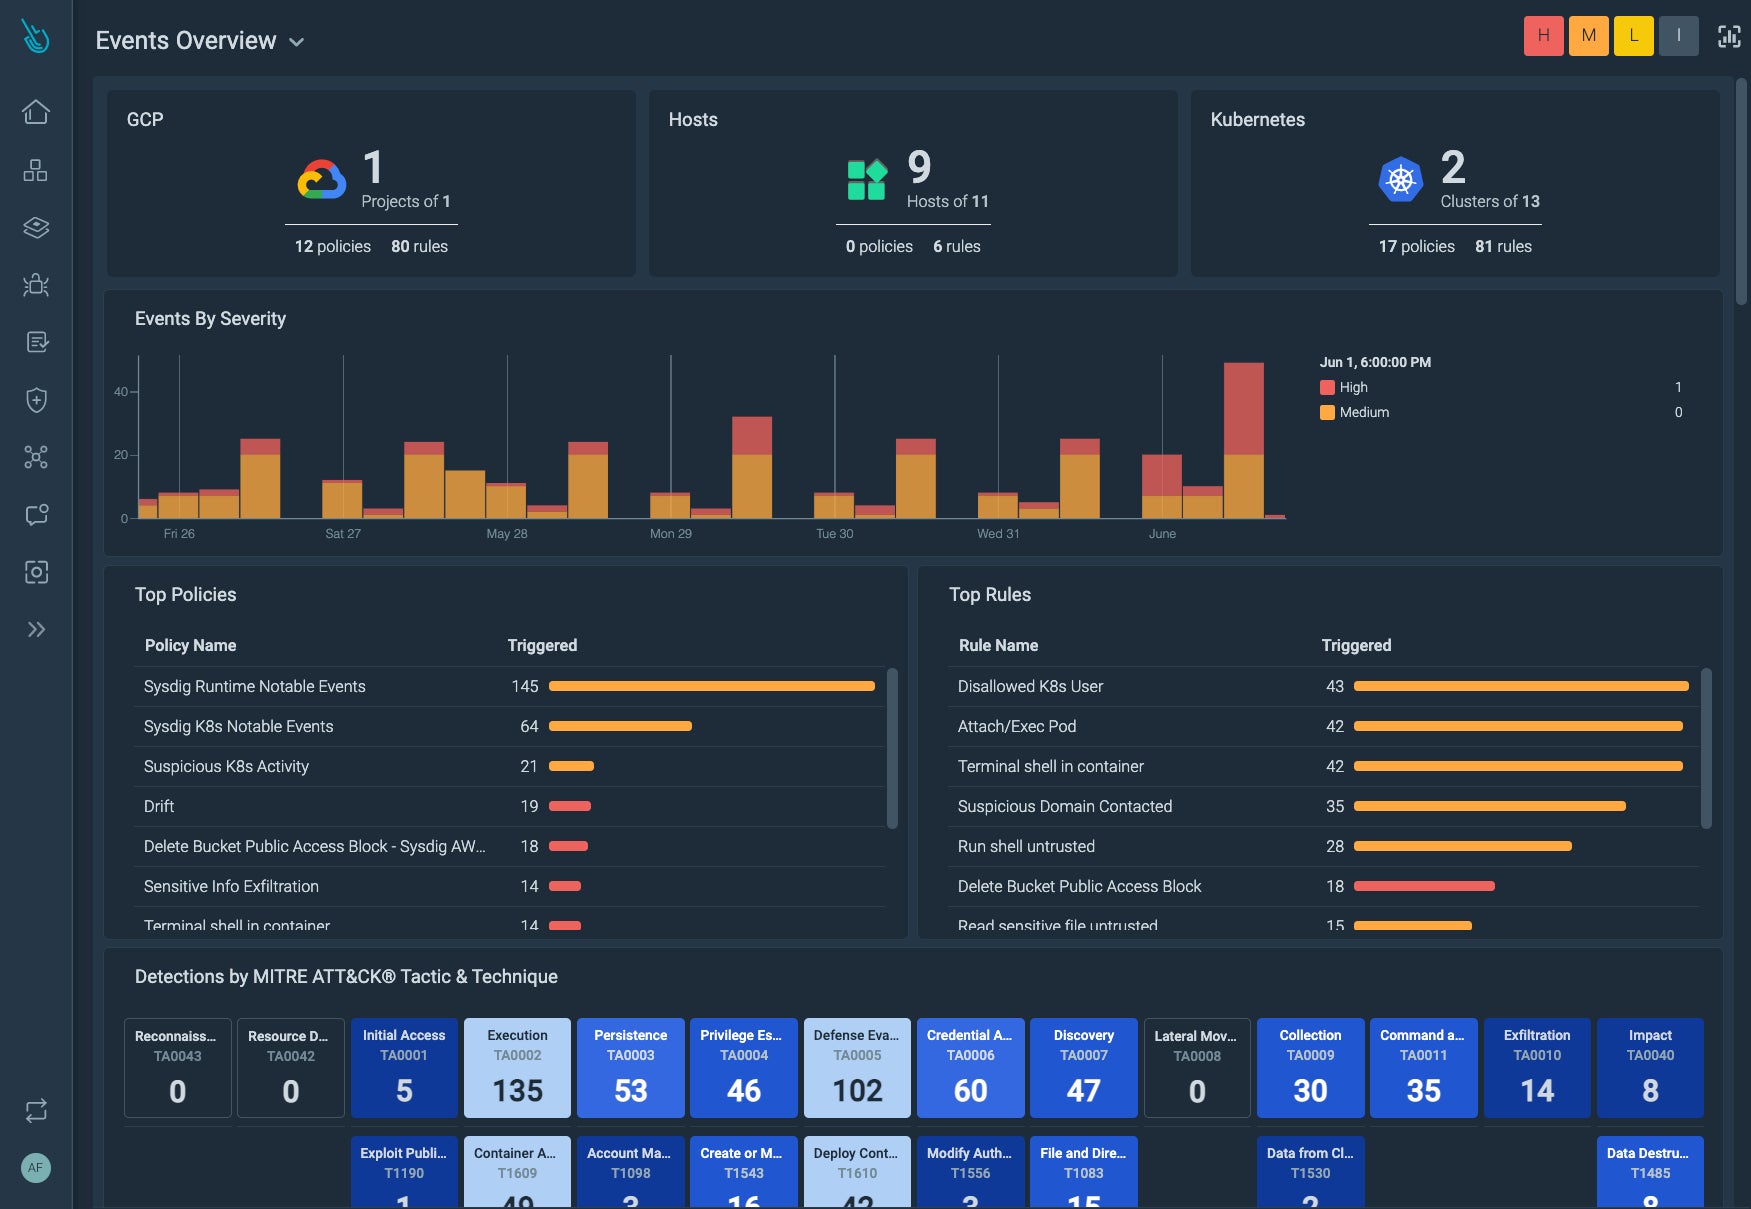
Task: Open the Execution TA0002 tactic tile
Action: point(517,1068)
